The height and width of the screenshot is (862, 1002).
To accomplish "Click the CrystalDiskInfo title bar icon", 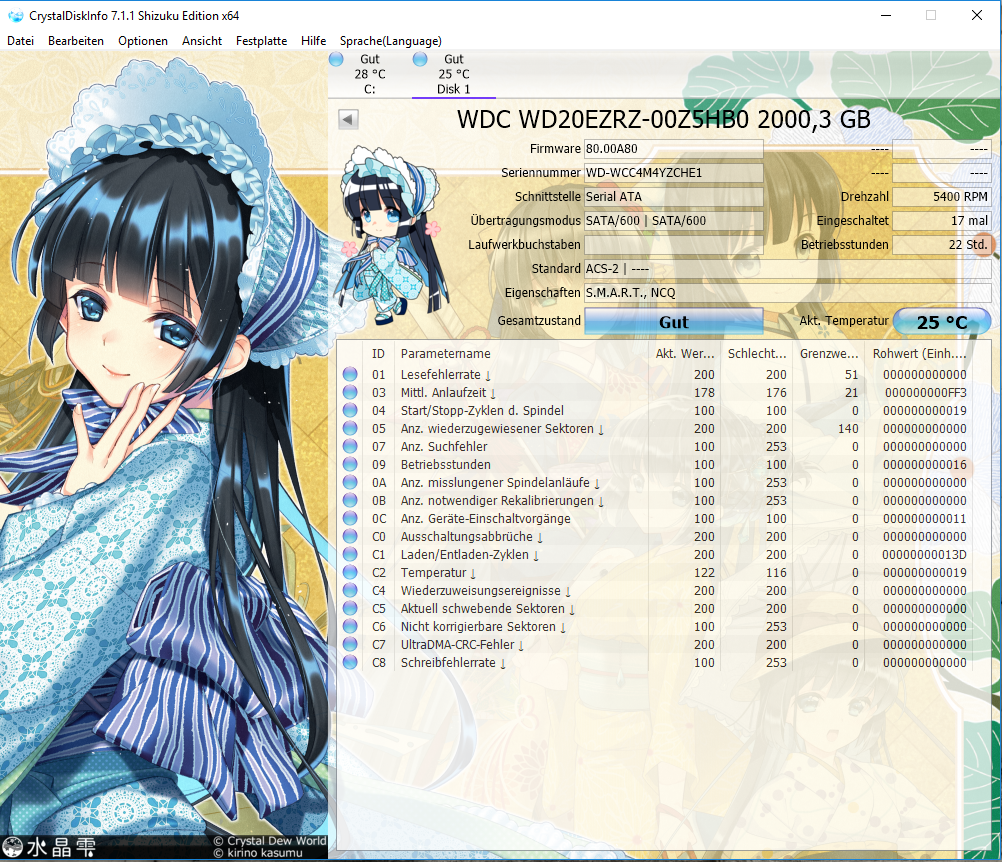I will click(15, 15).
